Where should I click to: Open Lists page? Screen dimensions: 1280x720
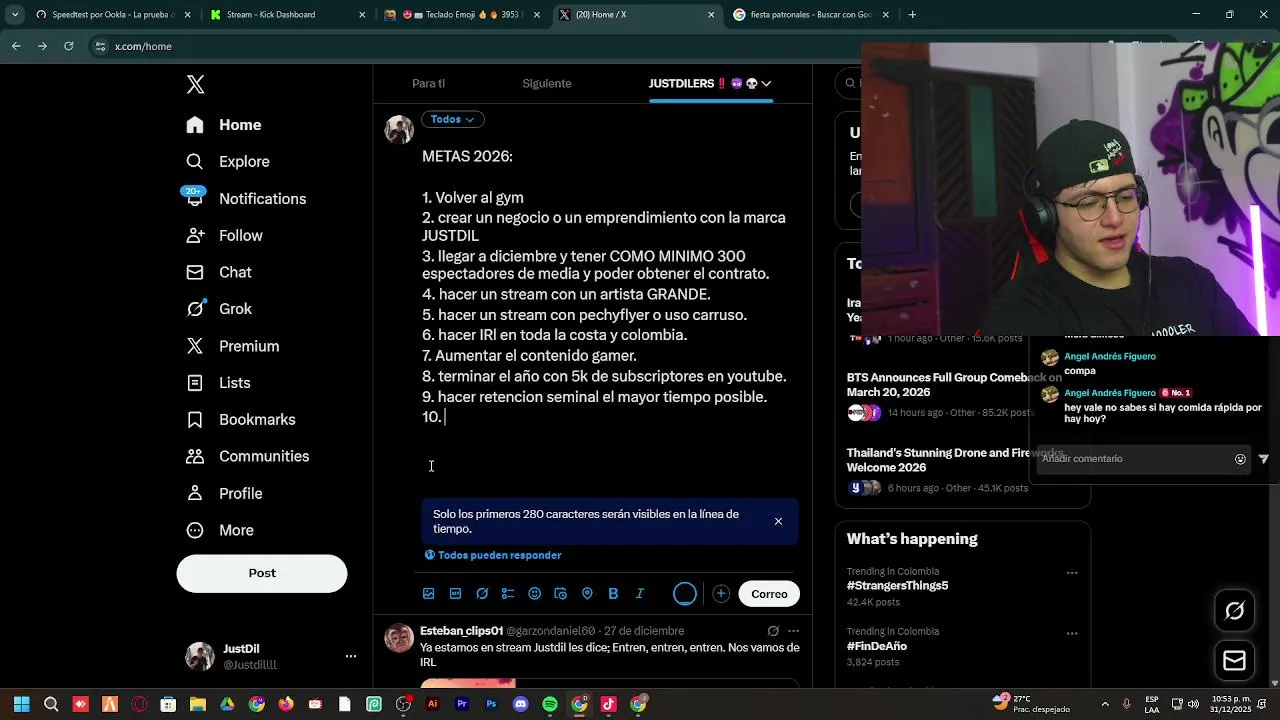point(218,383)
